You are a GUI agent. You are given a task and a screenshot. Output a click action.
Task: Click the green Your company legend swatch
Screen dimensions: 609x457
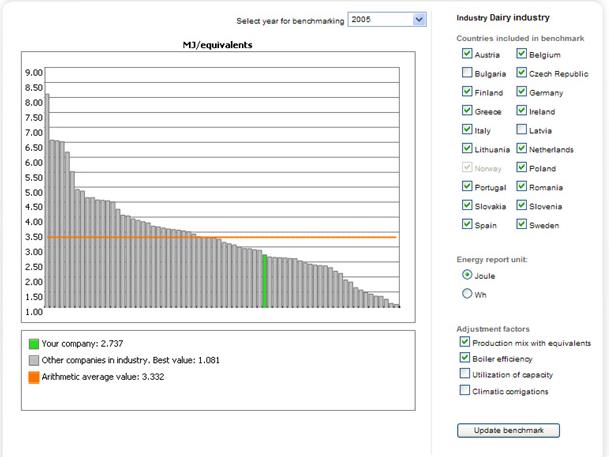34,344
